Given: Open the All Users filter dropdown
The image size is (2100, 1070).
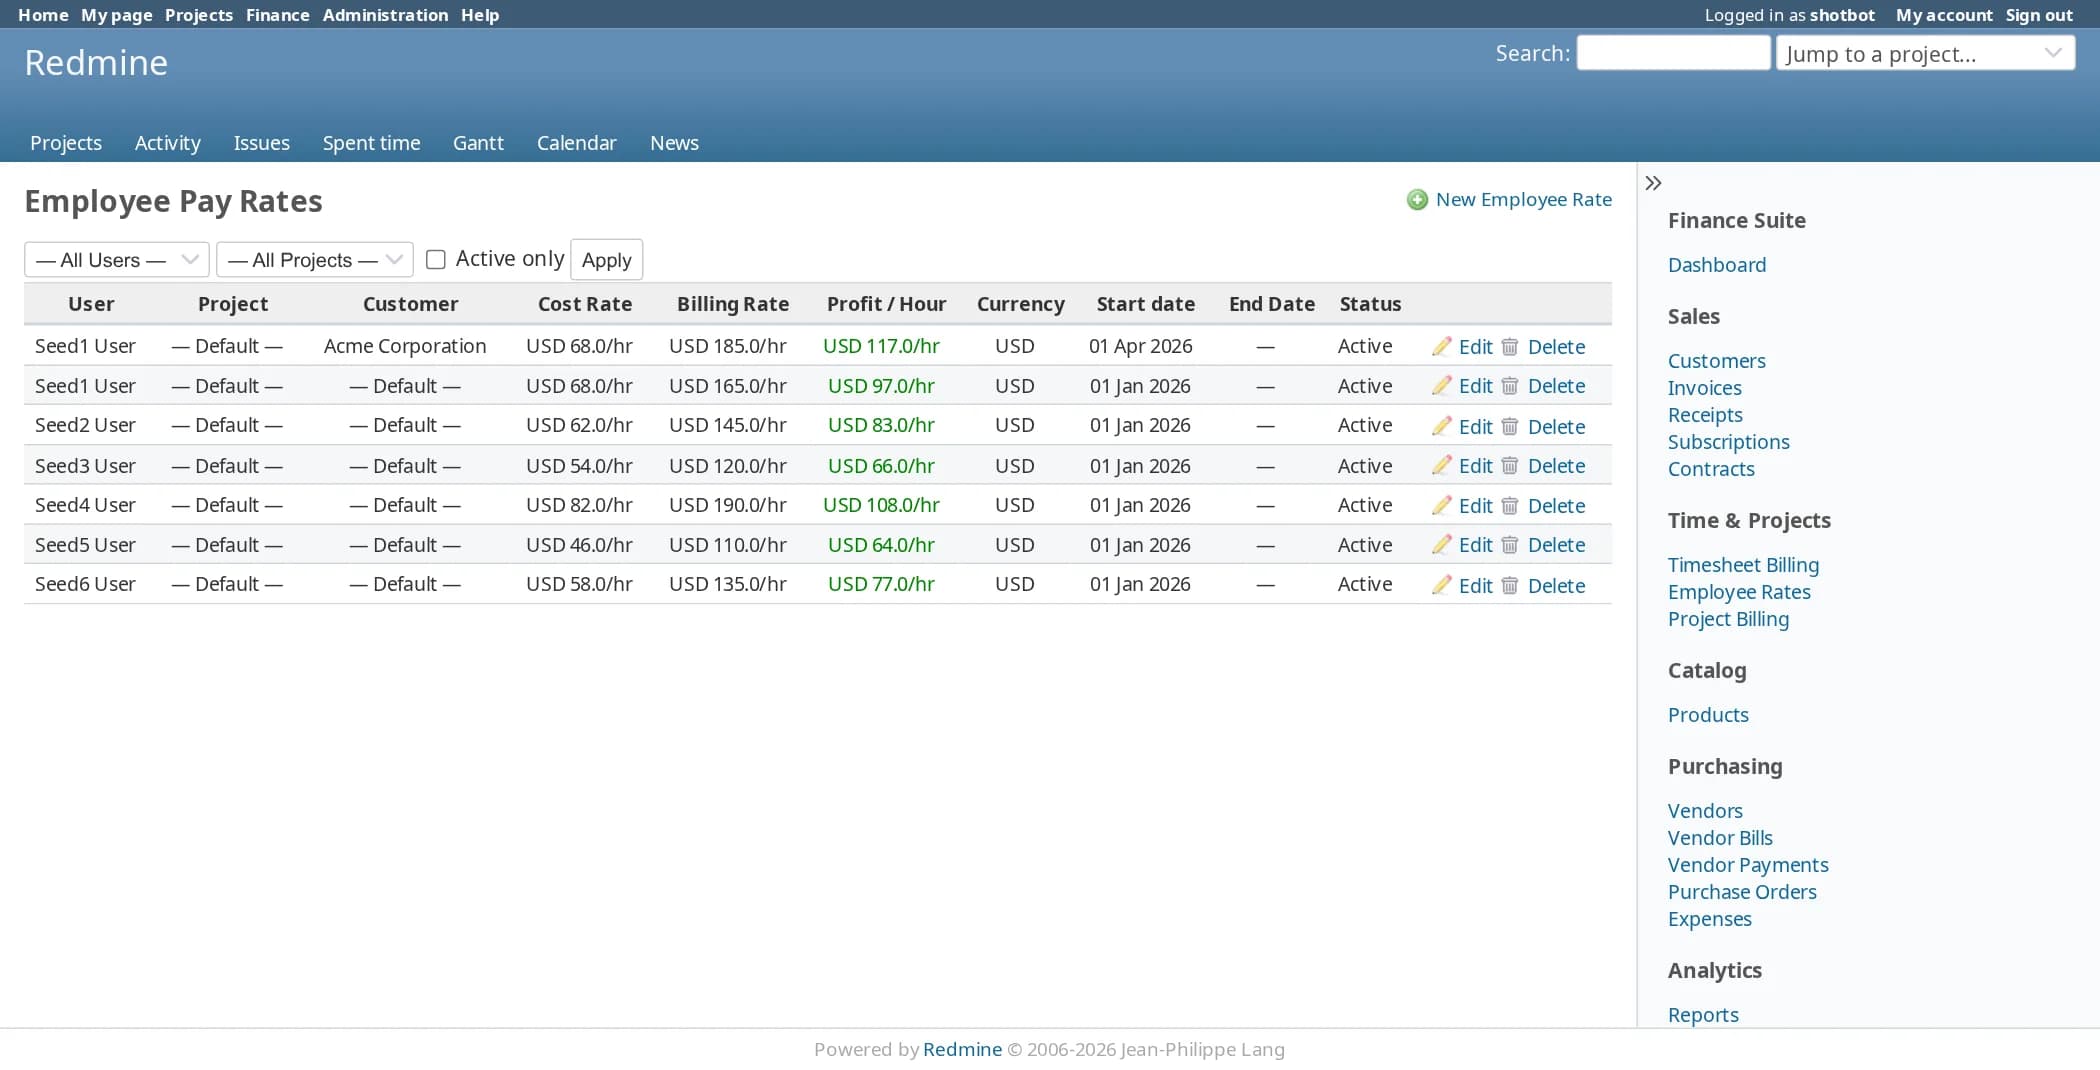Looking at the screenshot, I should click(116, 260).
